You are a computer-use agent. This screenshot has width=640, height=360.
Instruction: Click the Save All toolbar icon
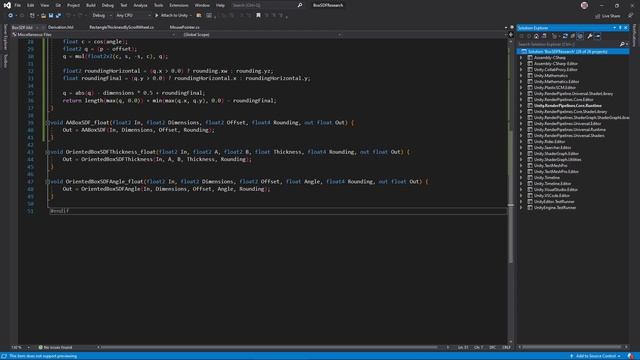[58, 16]
